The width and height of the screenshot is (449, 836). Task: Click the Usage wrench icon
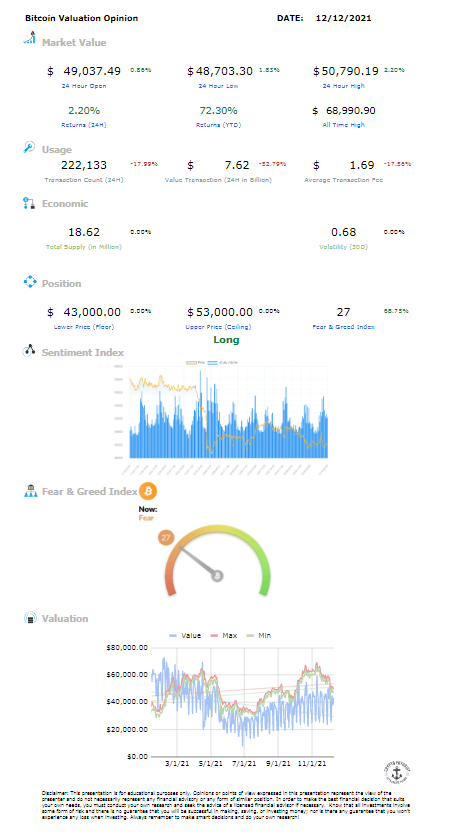(29, 148)
